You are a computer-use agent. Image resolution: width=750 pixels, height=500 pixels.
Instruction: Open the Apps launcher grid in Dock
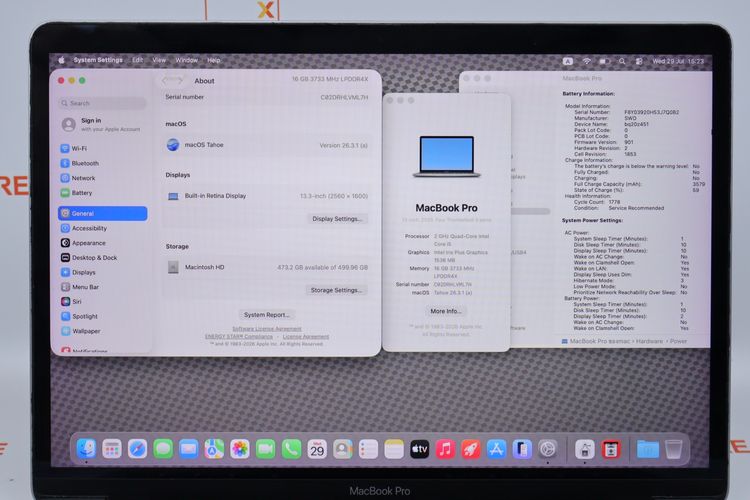pyautogui.click(x=112, y=449)
